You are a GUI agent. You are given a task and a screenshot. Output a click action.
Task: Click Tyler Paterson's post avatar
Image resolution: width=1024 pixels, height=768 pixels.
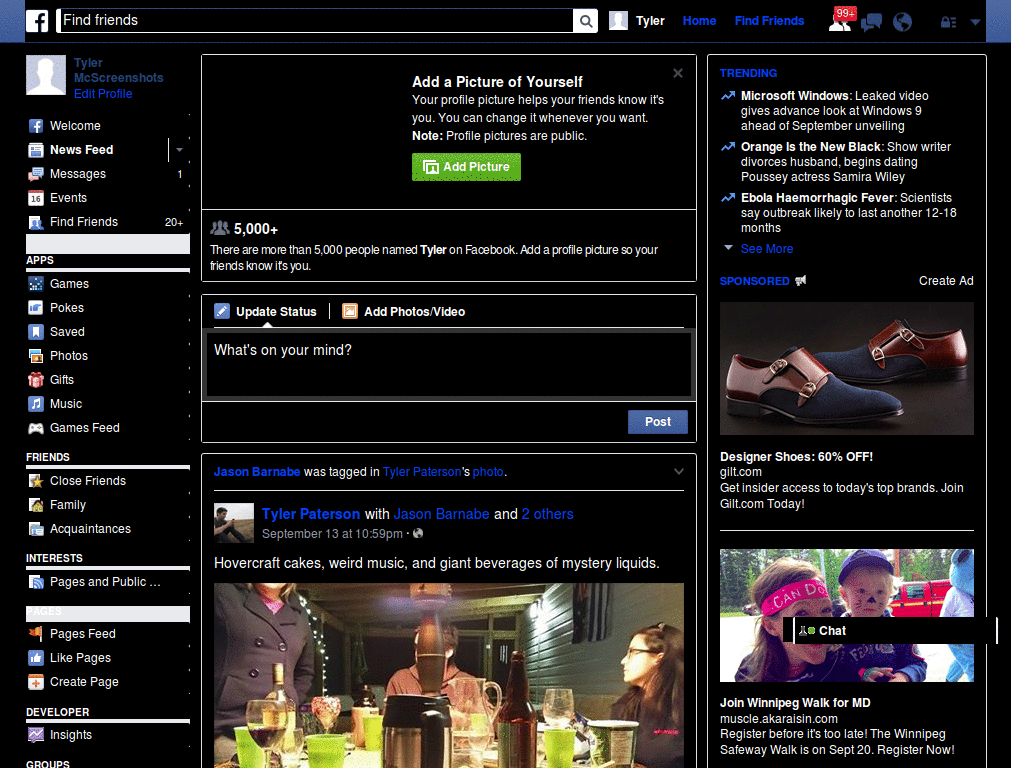pos(234,523)
